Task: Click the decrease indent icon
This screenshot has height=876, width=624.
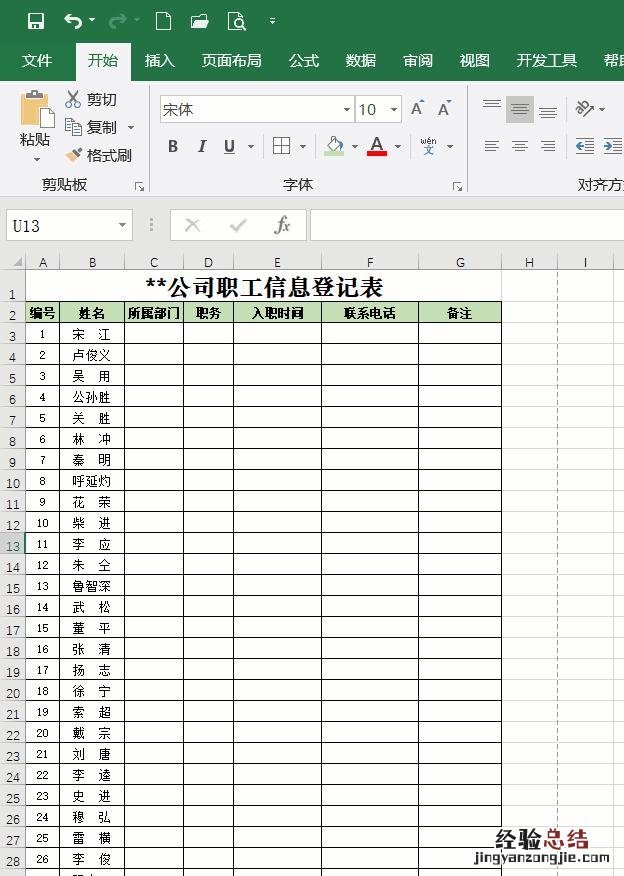Action: tap(585, 146)
